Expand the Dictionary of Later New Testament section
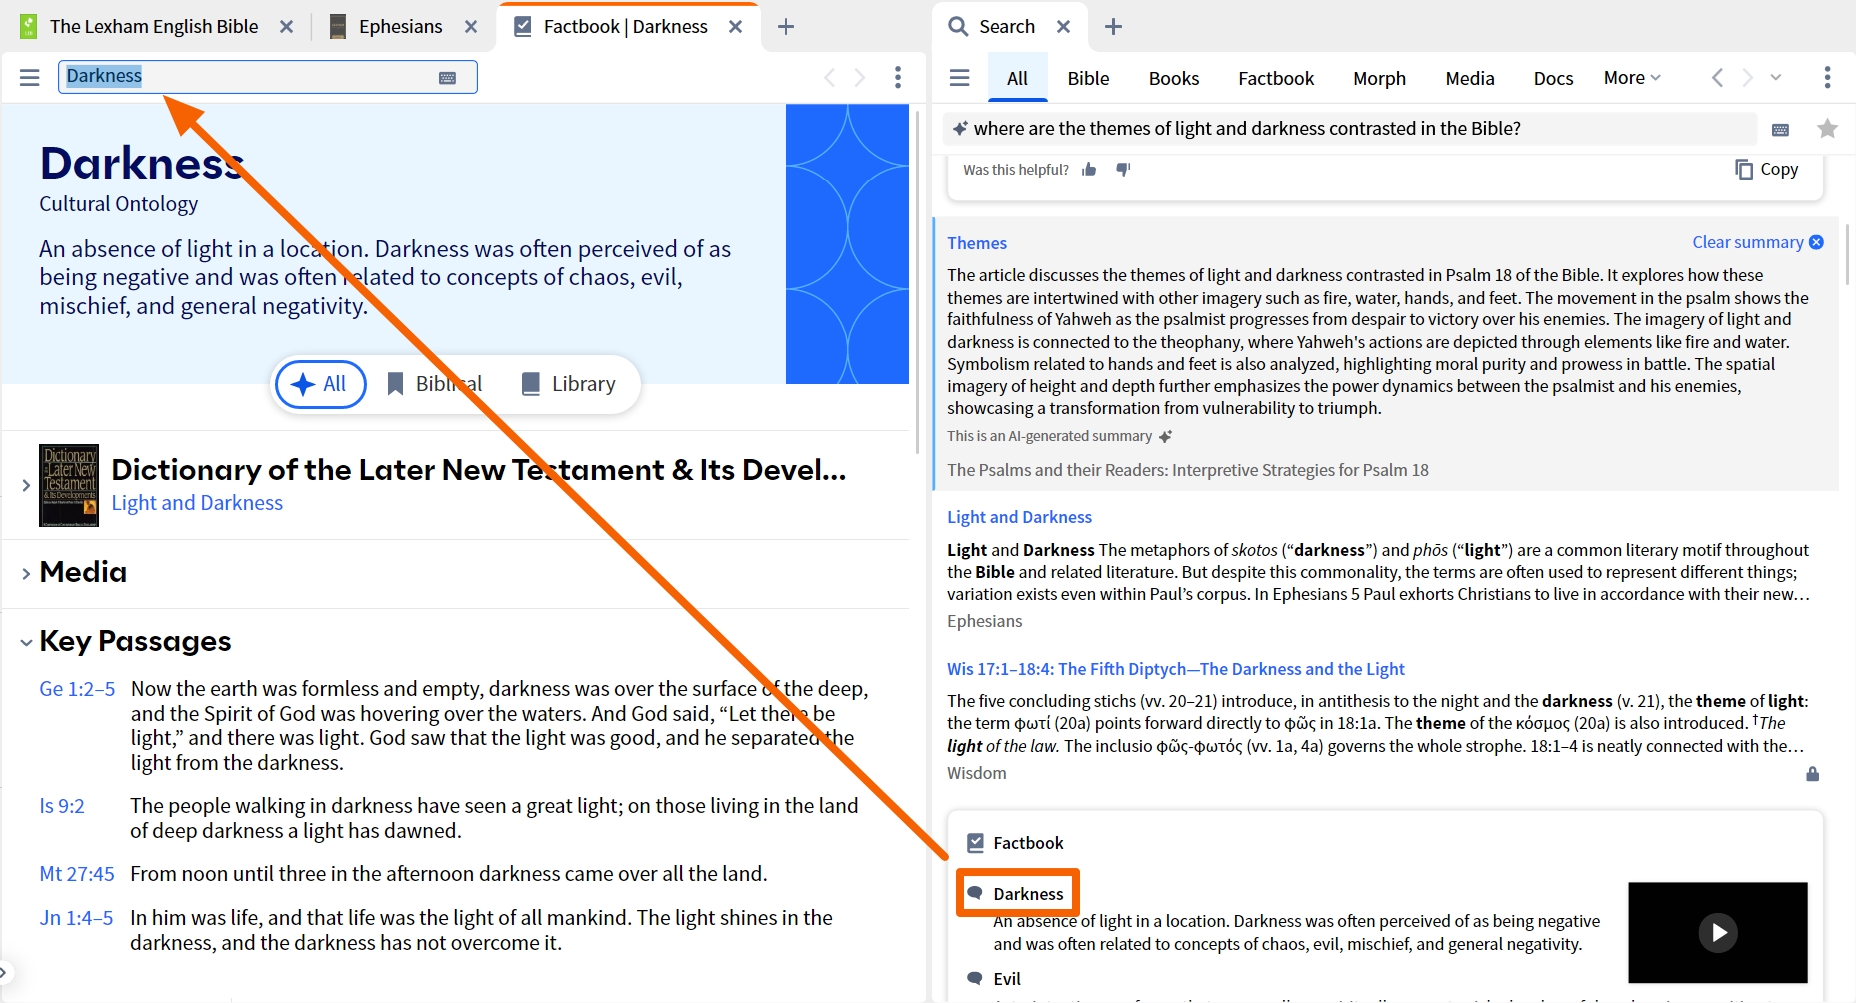This screenshot has height=1003, width=1856. [26, 485]
